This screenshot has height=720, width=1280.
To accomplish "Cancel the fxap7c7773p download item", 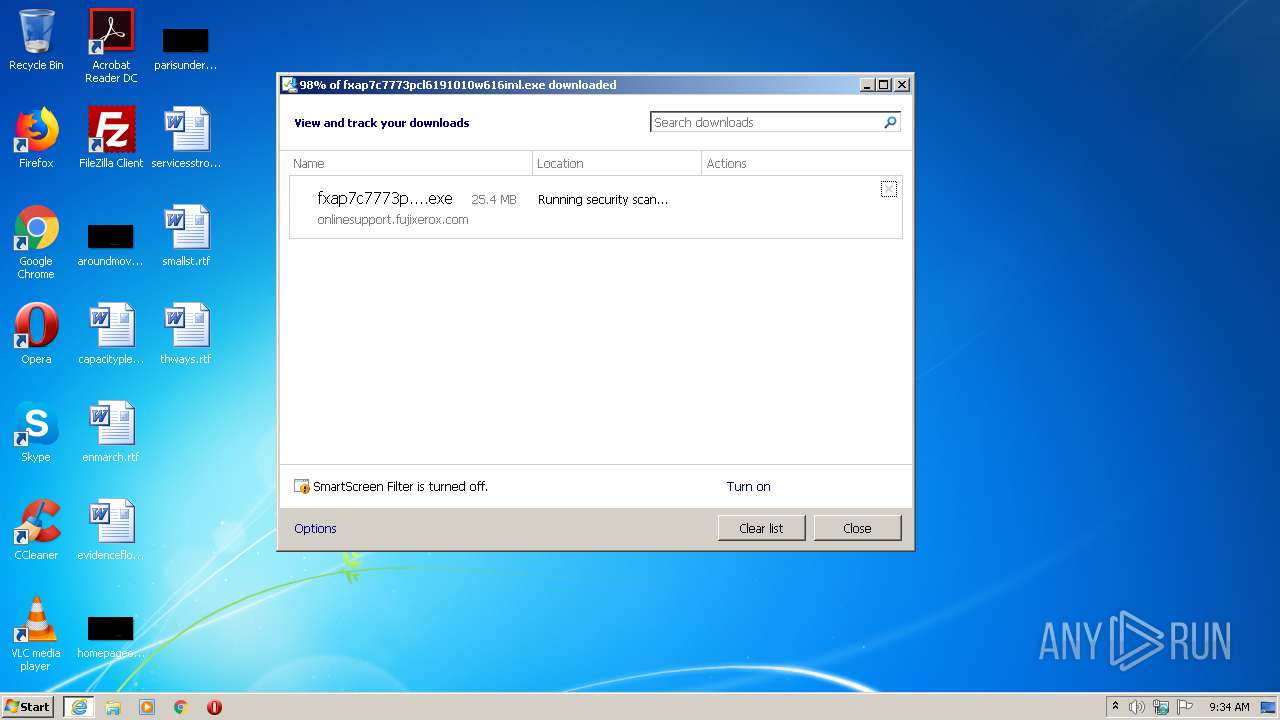I will click(x=888, y=189).
